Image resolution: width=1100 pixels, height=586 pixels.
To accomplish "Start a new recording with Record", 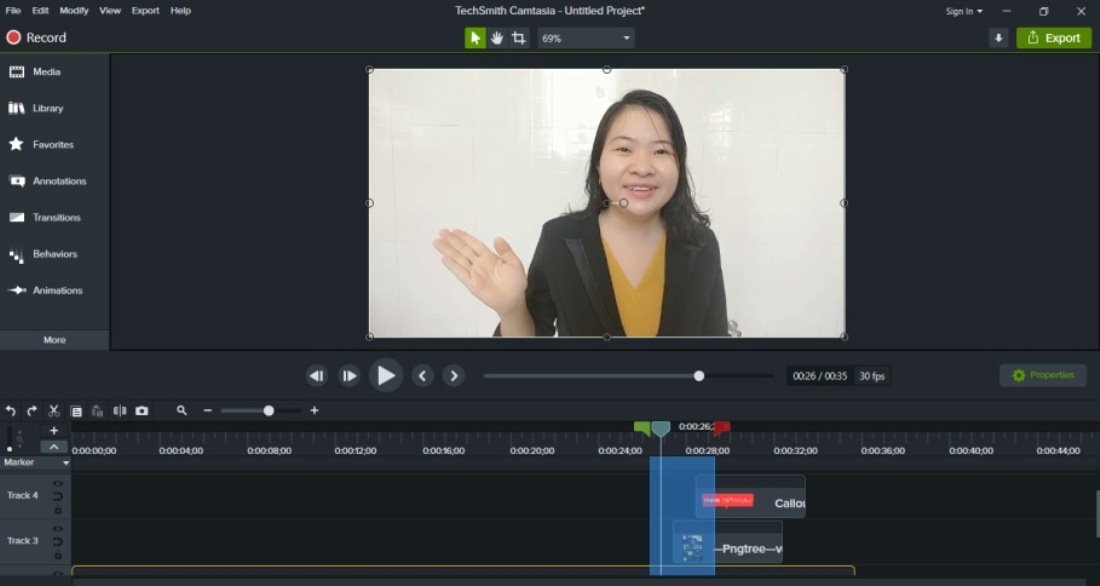I will [36, 38].
